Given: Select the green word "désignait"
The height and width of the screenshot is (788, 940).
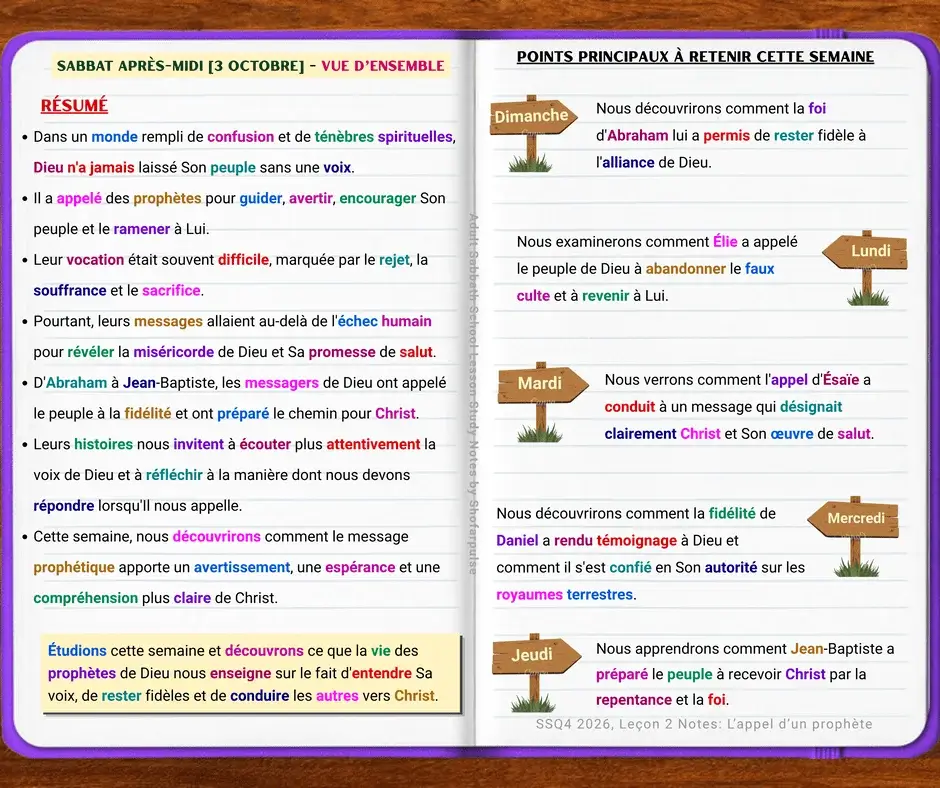Looking at the screenshot, I should 811,407.
